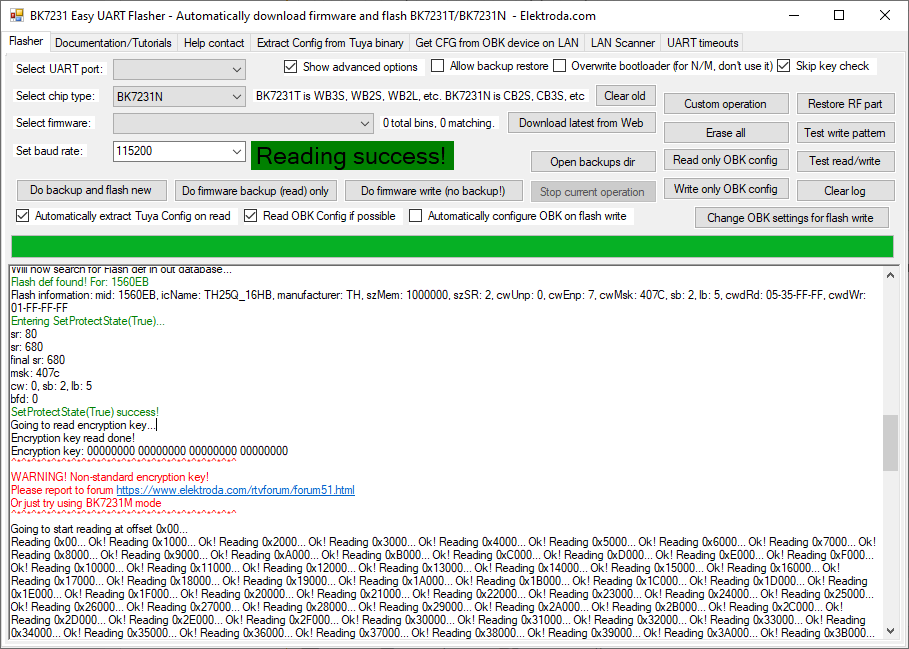
Task: Click Download latest from Web
Action: coord(581,123)
